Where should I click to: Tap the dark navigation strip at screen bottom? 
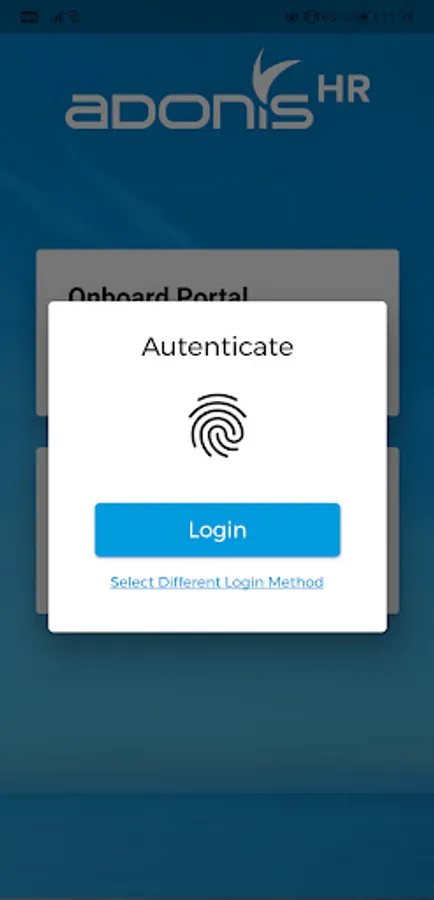coord(217,846)
